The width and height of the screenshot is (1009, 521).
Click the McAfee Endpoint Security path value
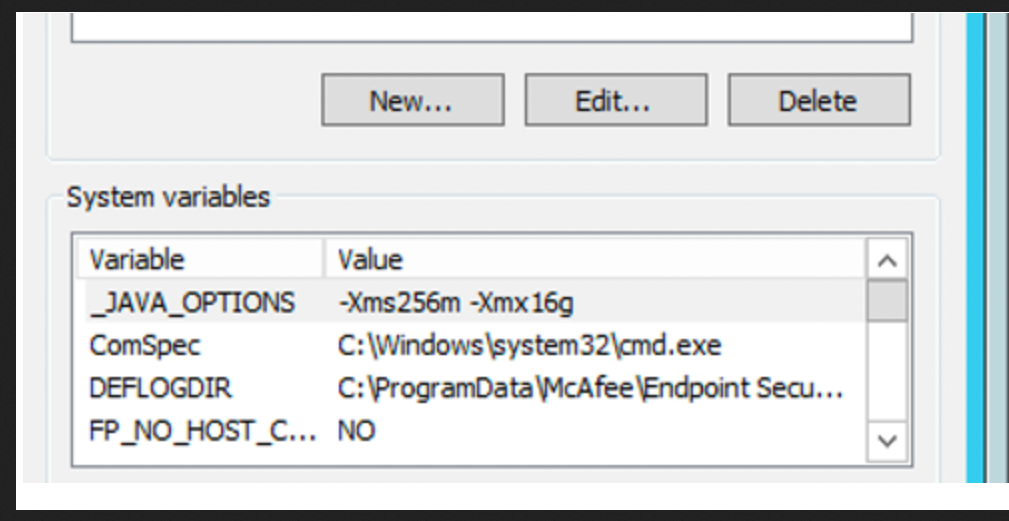tap(591, 388)
